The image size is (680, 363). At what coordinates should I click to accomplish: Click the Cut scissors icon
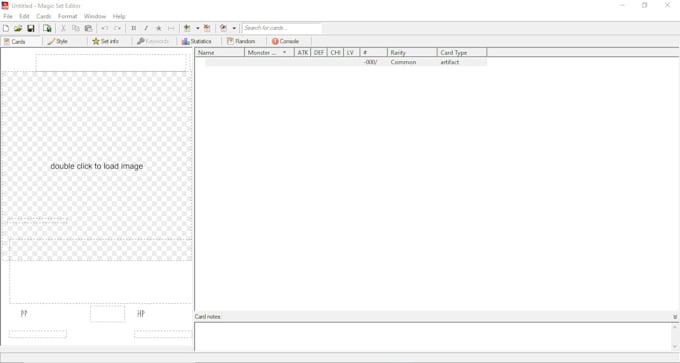[63, 28]
